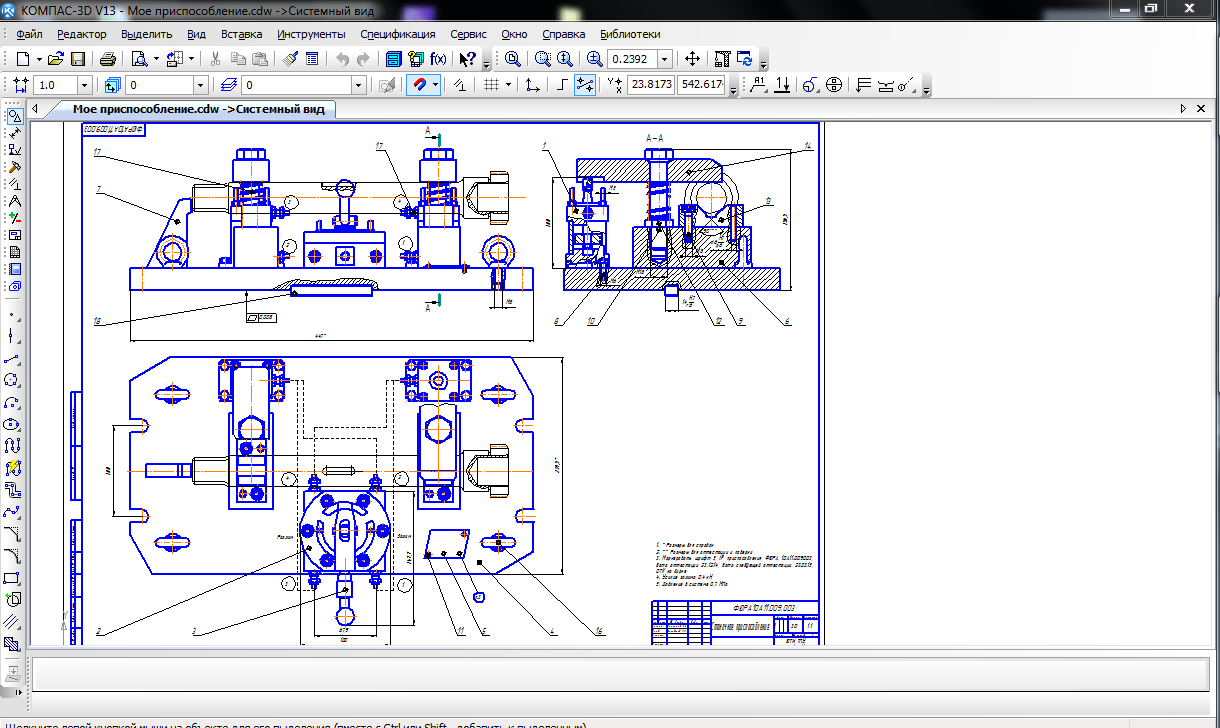This screenshot has width=1220, height=728.
Task: Cut selection with the scissors icon
Action: tap(215, 59)
